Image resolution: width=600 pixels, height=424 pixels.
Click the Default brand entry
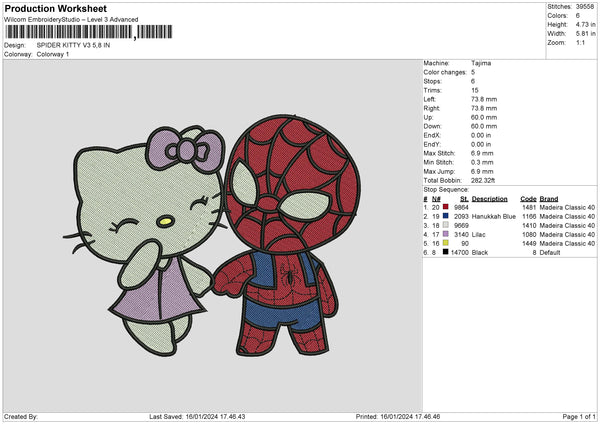tap(550, 253)
